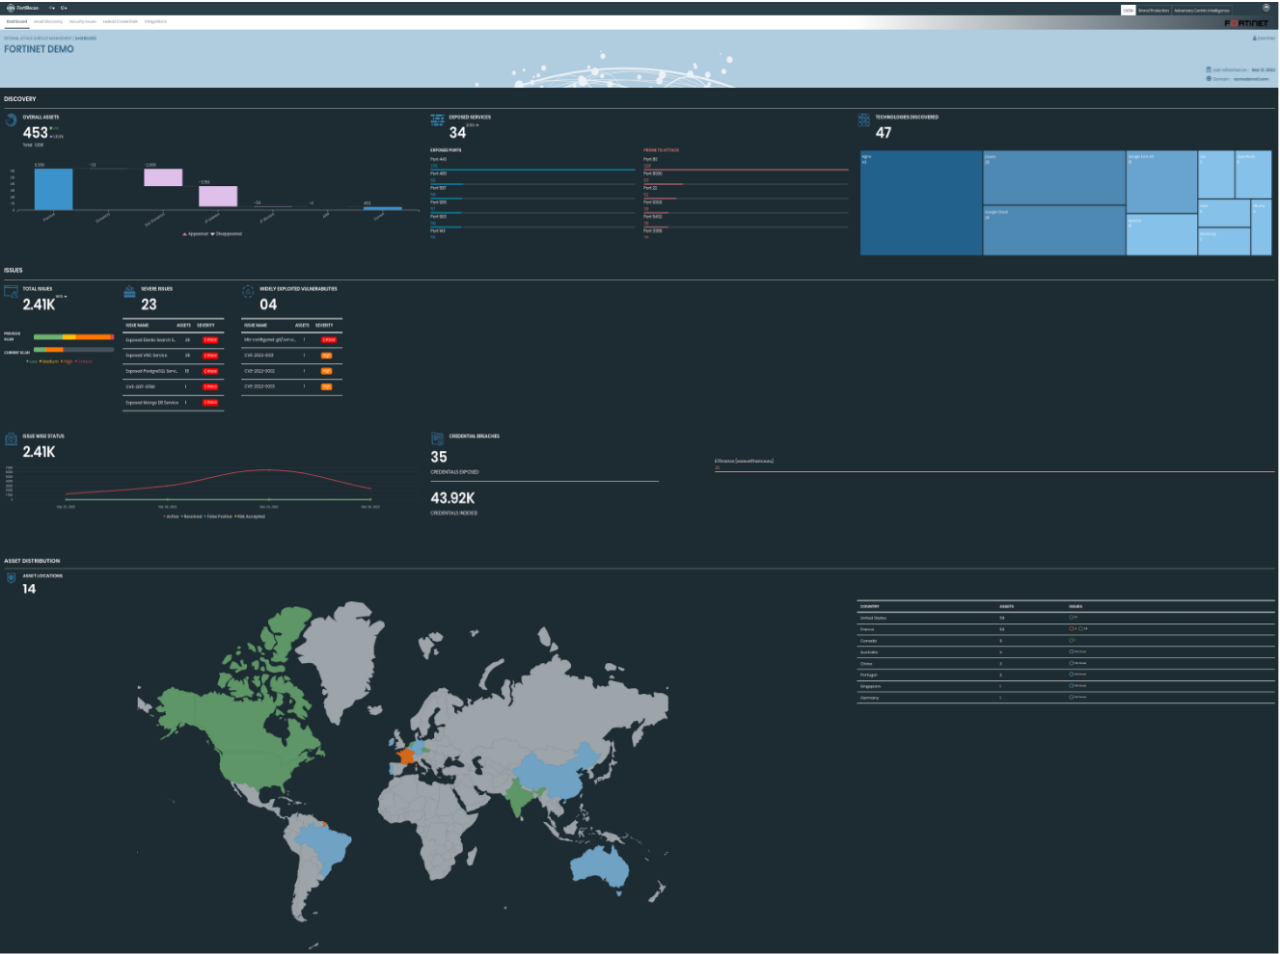The width and height of the screenshot is (1280, 954).
Task: Switch to the Asset Discovery tab
Action: pyautogui.click(x=48, y=21)
